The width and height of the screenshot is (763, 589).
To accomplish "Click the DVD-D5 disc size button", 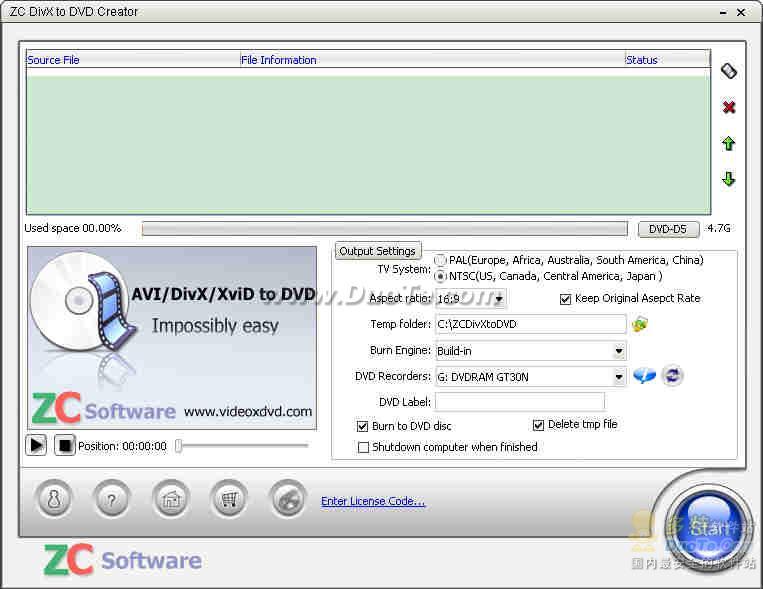I will tap(668, 229).
